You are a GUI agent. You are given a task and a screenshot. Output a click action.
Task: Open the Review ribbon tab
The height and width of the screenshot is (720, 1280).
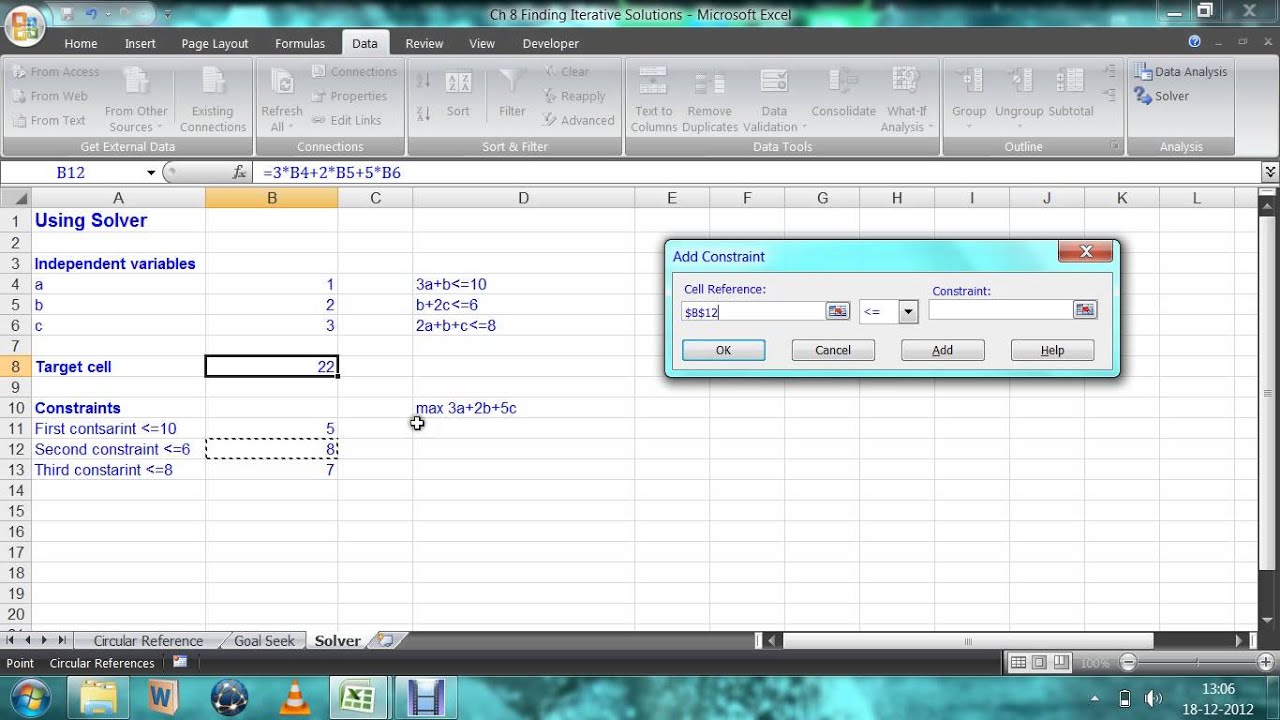(424, 43)
